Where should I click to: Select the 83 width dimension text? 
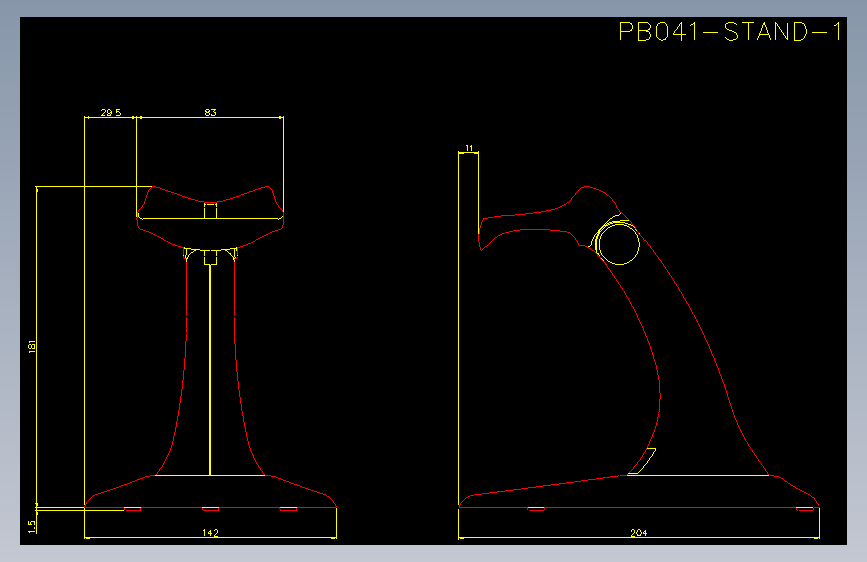(210, 112)
